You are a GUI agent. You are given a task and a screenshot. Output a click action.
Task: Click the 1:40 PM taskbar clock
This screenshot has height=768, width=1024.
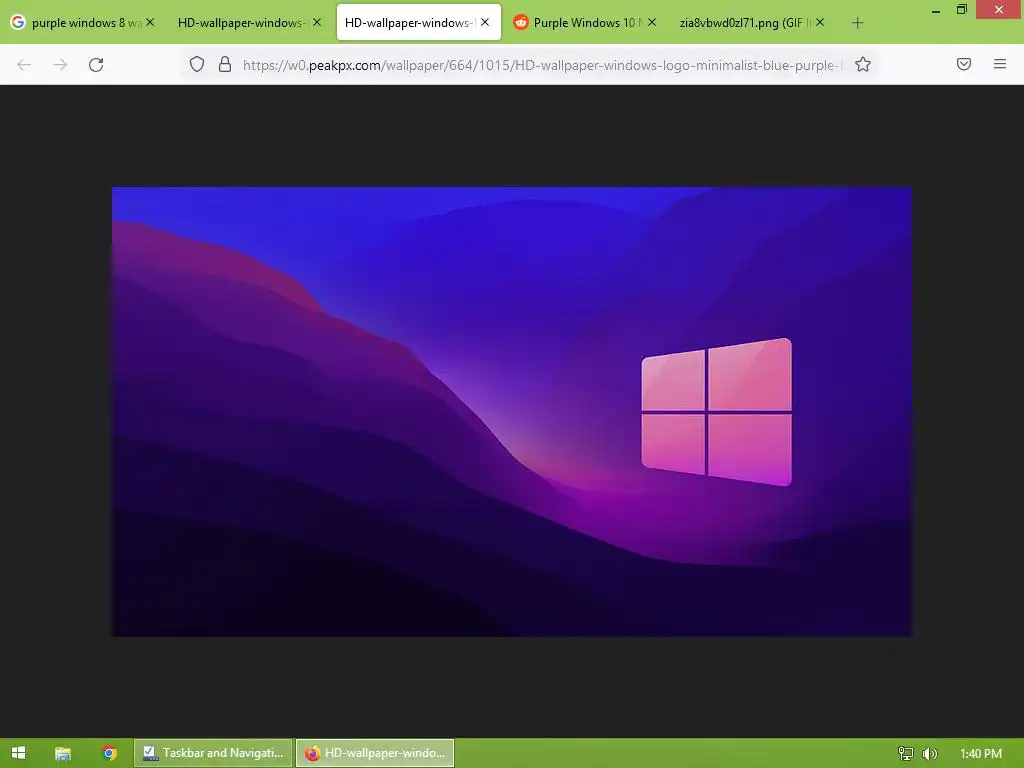pyautogui.click(x=981, y=754)
